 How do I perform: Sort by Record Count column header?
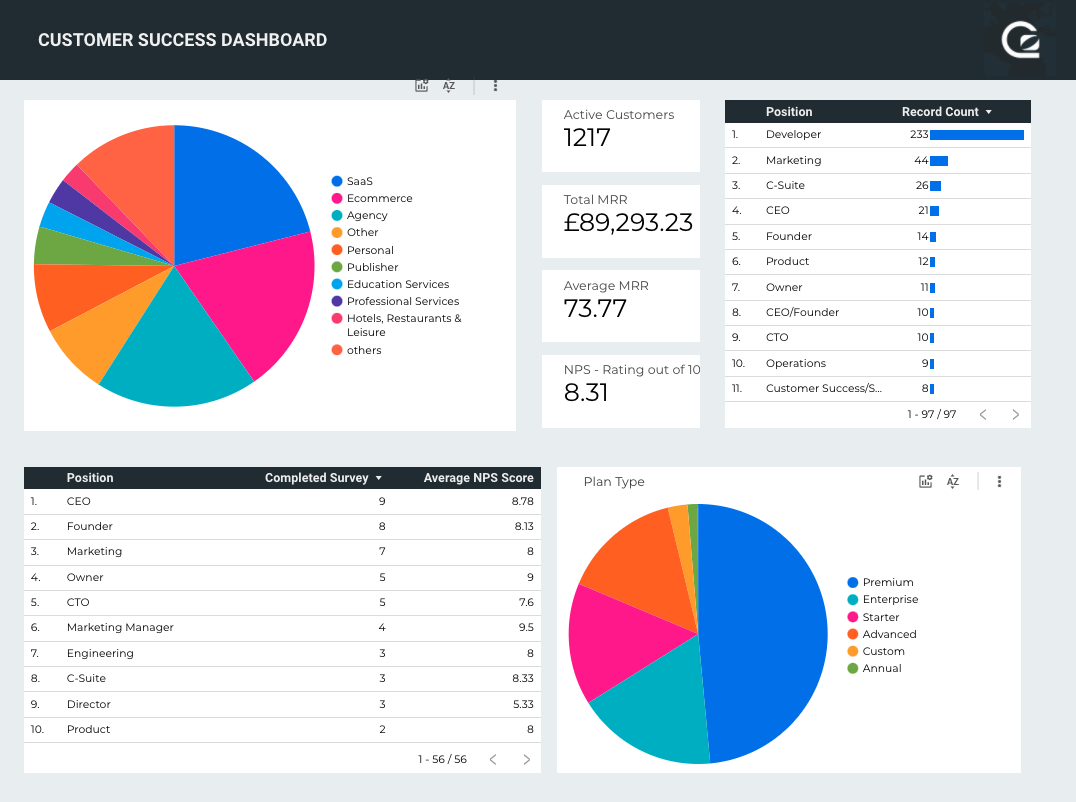[945, 112]
